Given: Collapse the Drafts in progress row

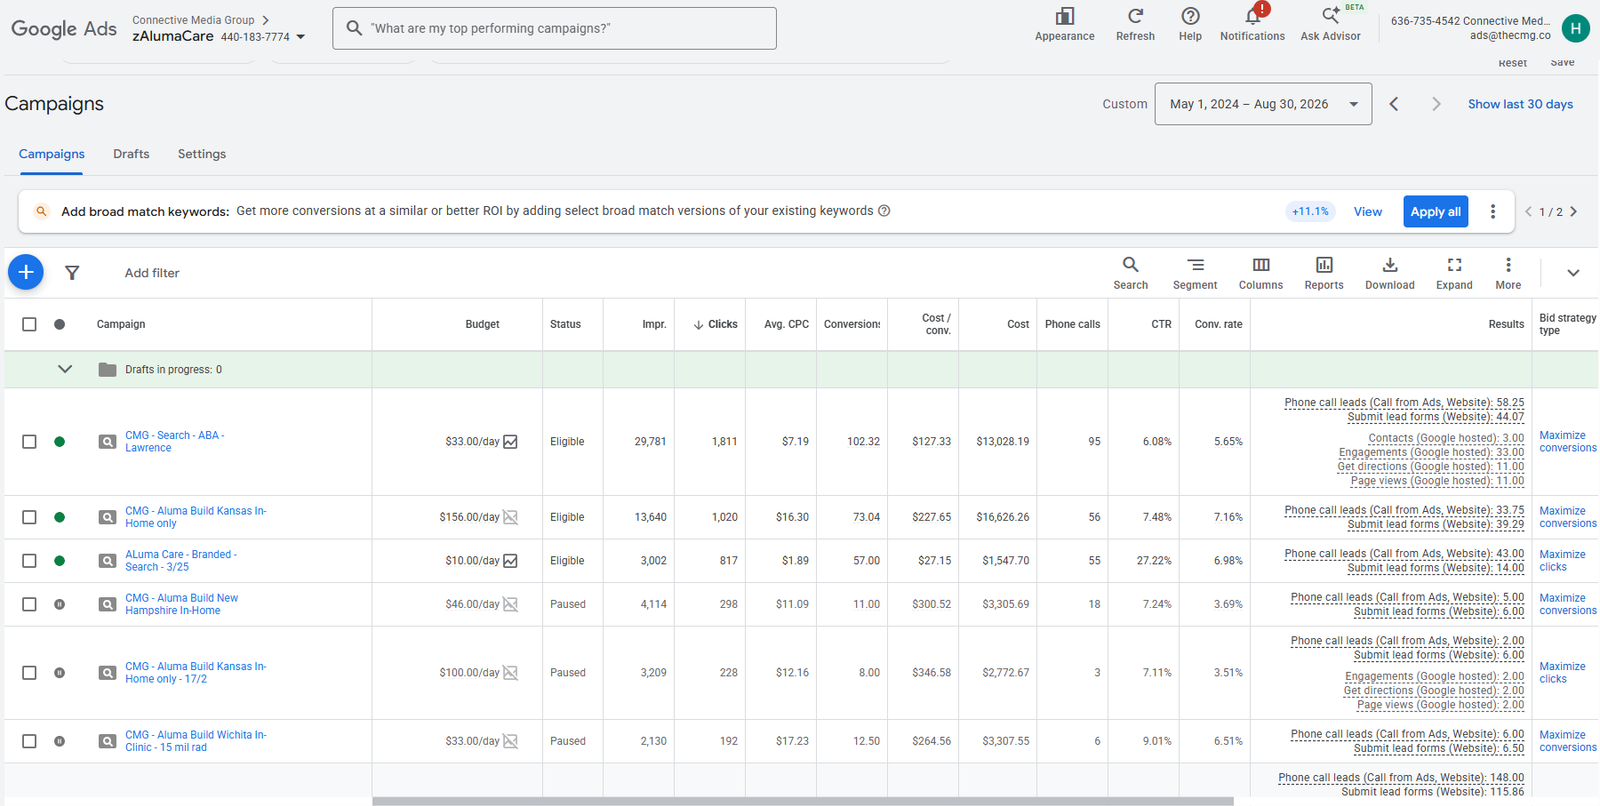Looking at the screenshot, I should tap(65, 369).
